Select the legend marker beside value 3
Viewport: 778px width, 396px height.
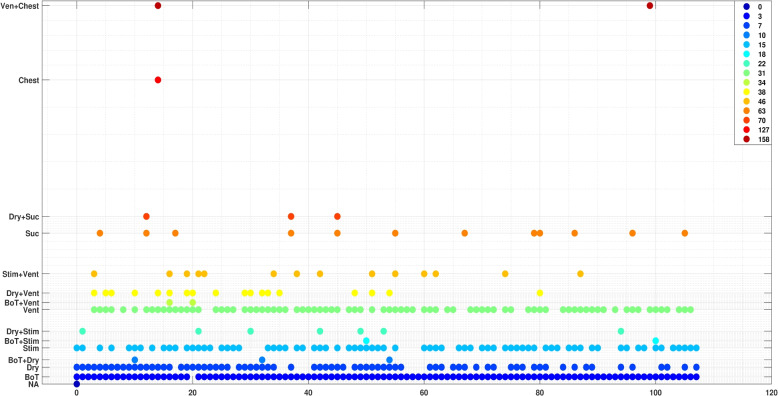746,16
